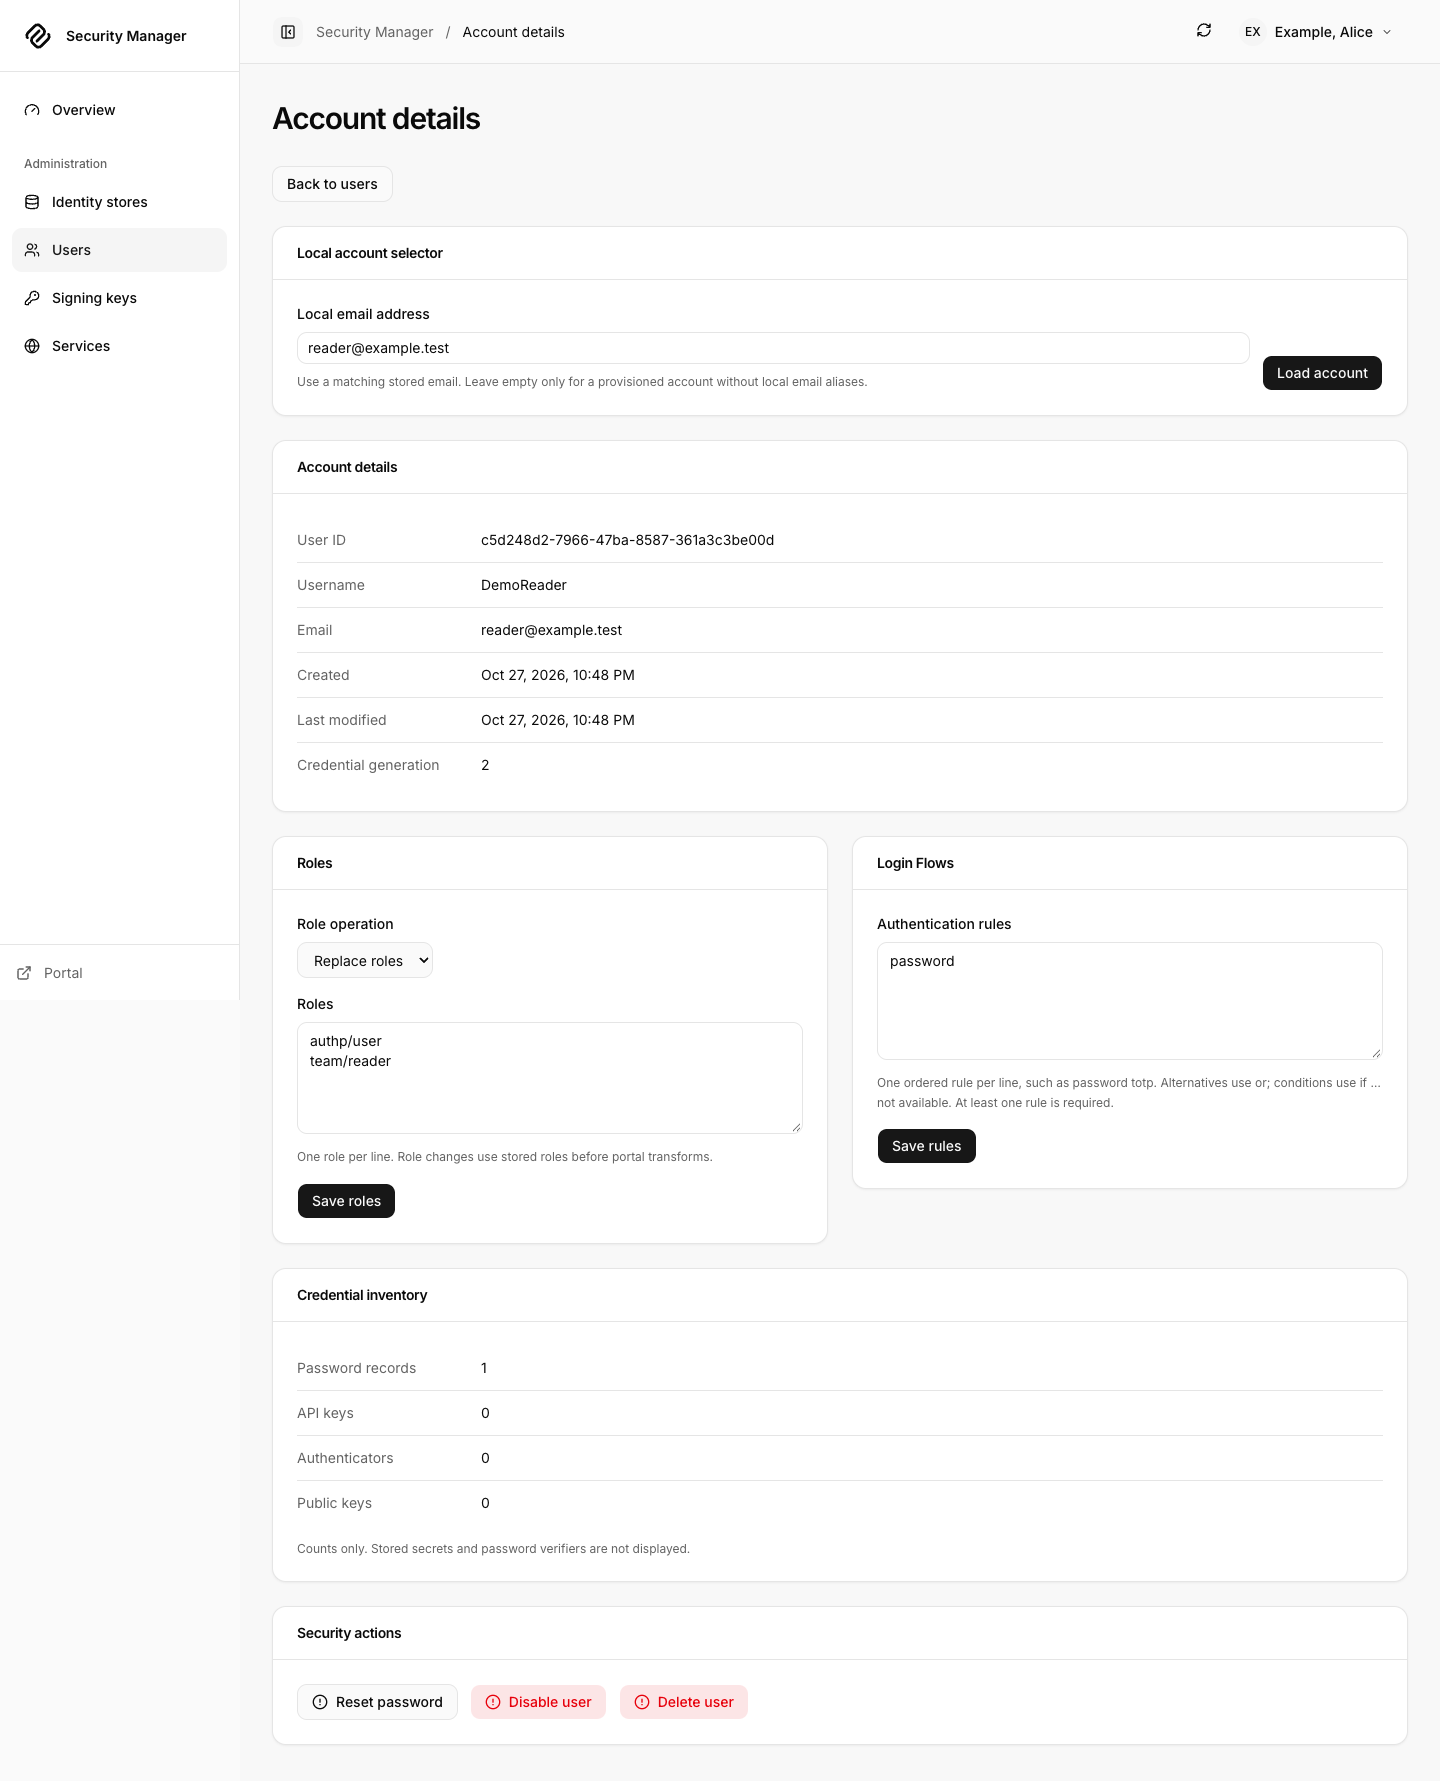1440x1781 pixels.
Task: Open the Role operation dropdown
Action: (x=365, y=960)
